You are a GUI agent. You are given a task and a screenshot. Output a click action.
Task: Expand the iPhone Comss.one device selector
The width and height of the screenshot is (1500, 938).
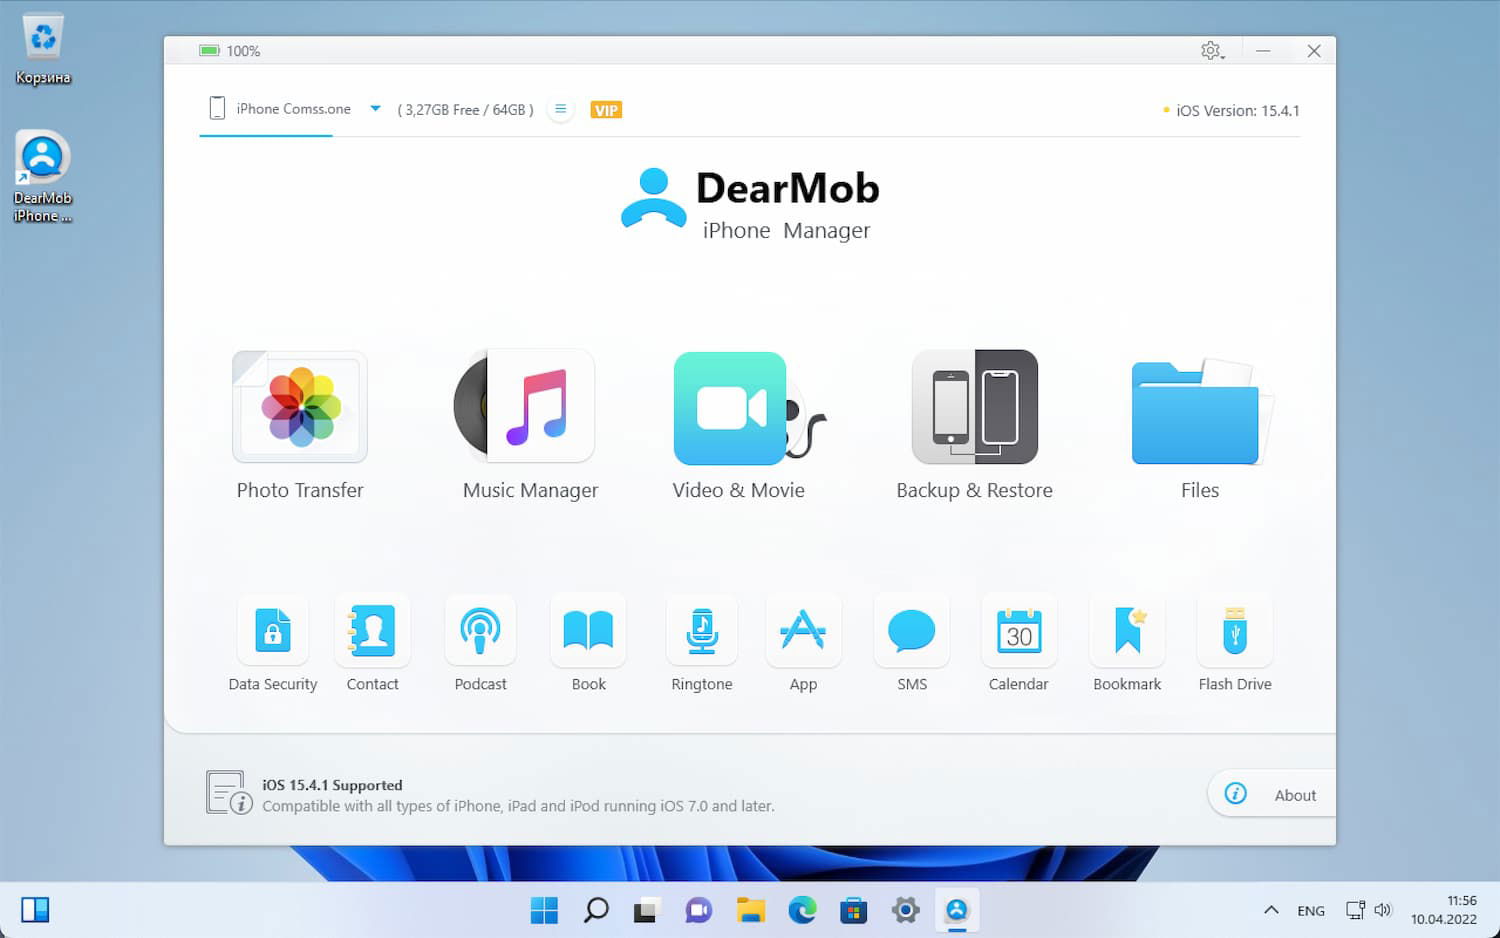tap(375, 108)
